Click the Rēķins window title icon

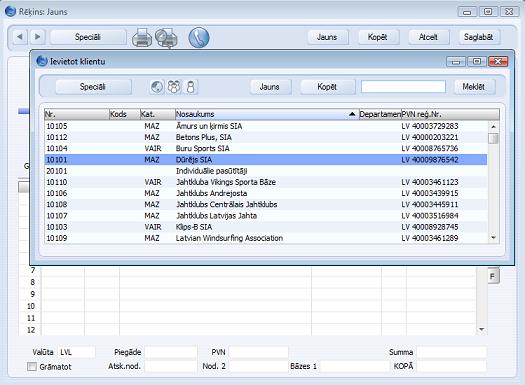coord(10,11)
